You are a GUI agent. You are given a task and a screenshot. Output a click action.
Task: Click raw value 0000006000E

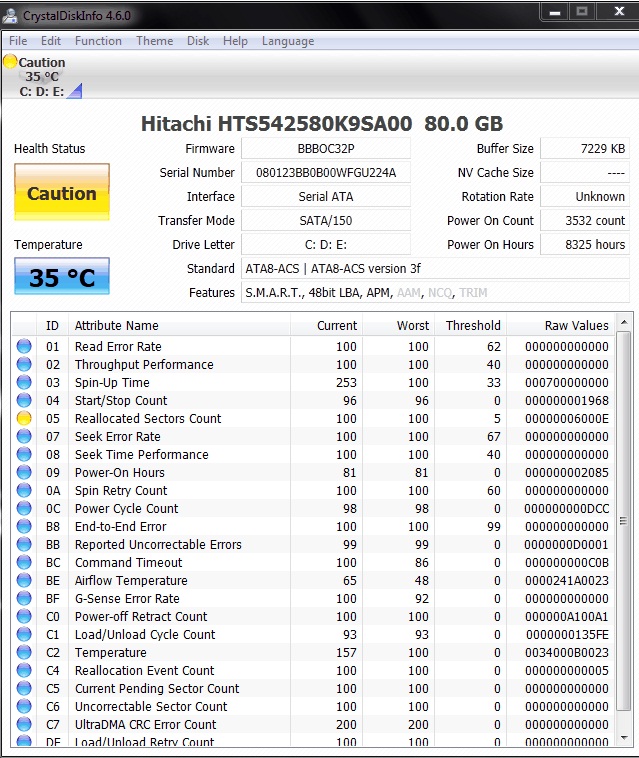tap(566, 418)
